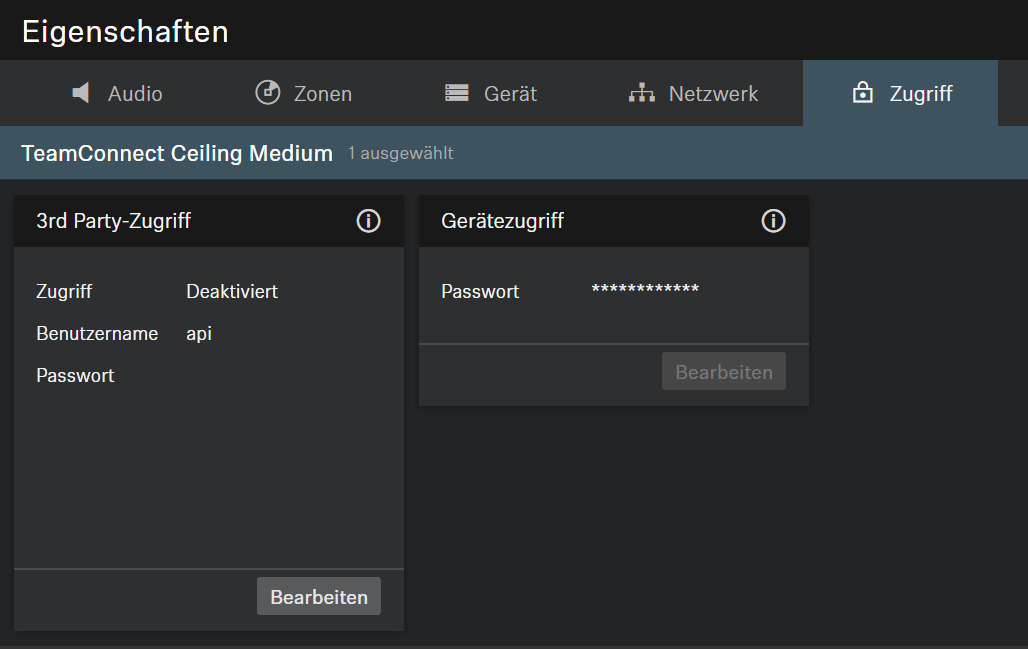Click the lock icon on Zugriff tab
The image size is (1028, 649).
(862, 93)
